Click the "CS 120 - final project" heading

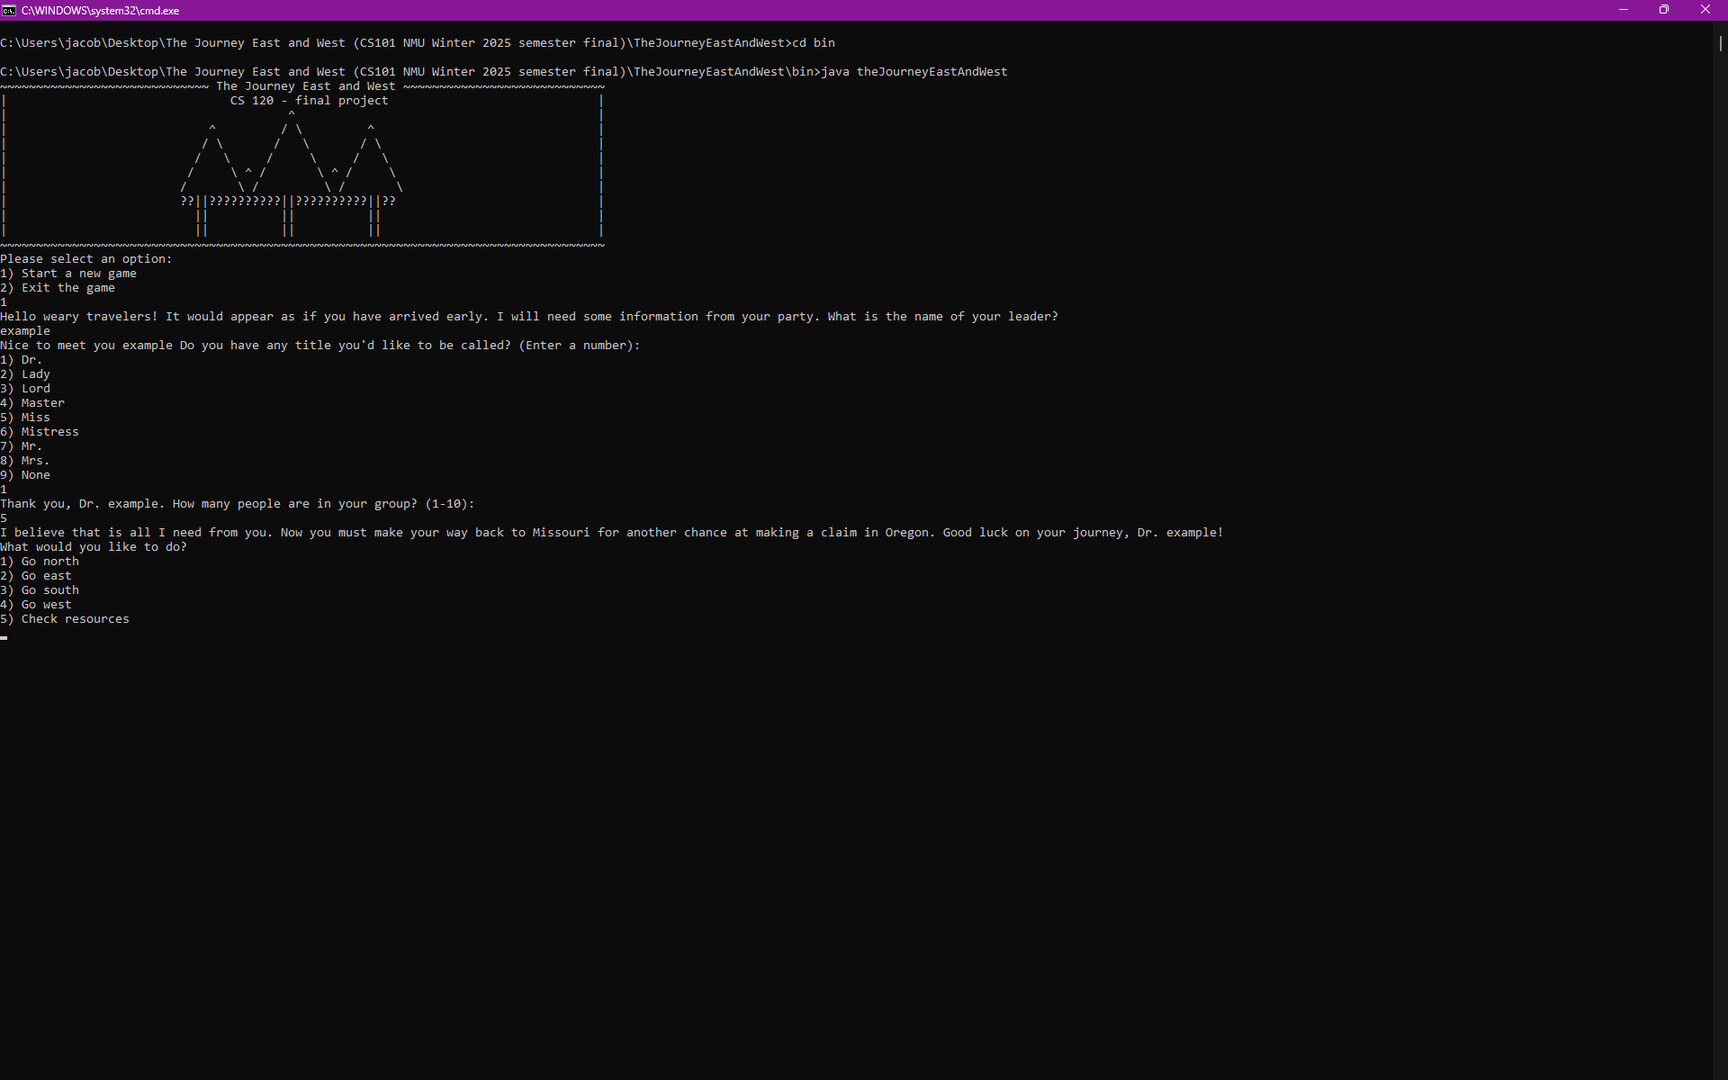(309, 101)
